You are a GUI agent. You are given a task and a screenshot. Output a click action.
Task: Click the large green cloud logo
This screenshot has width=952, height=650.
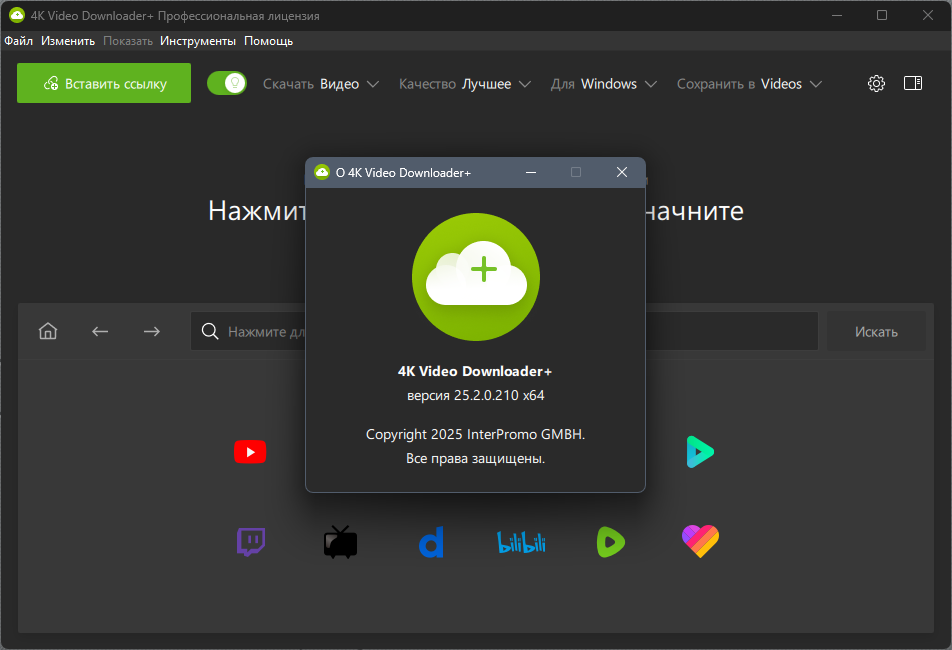pos(476,277)
